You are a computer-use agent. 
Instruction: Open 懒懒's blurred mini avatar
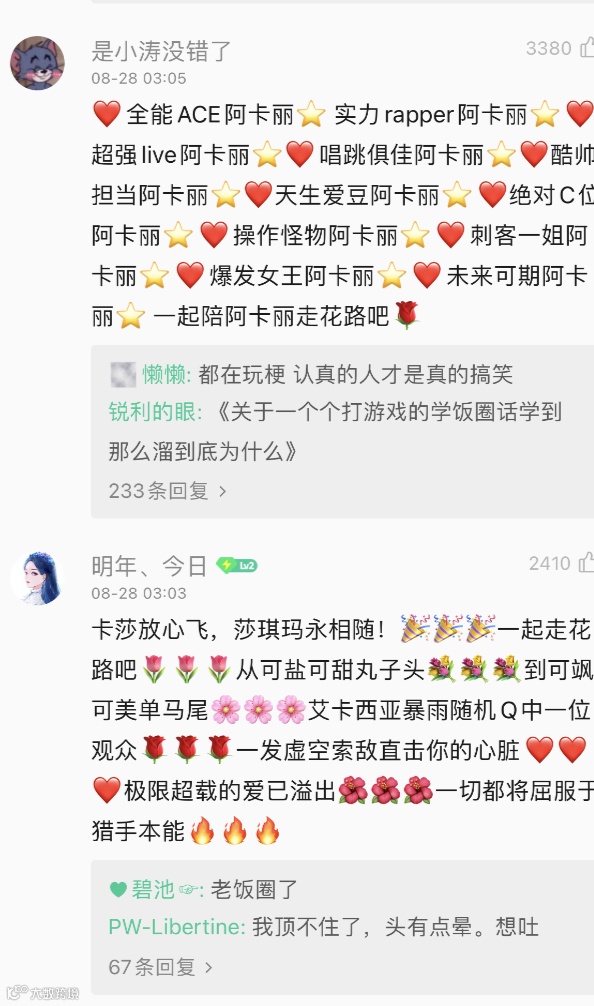[x=123, y=374]
